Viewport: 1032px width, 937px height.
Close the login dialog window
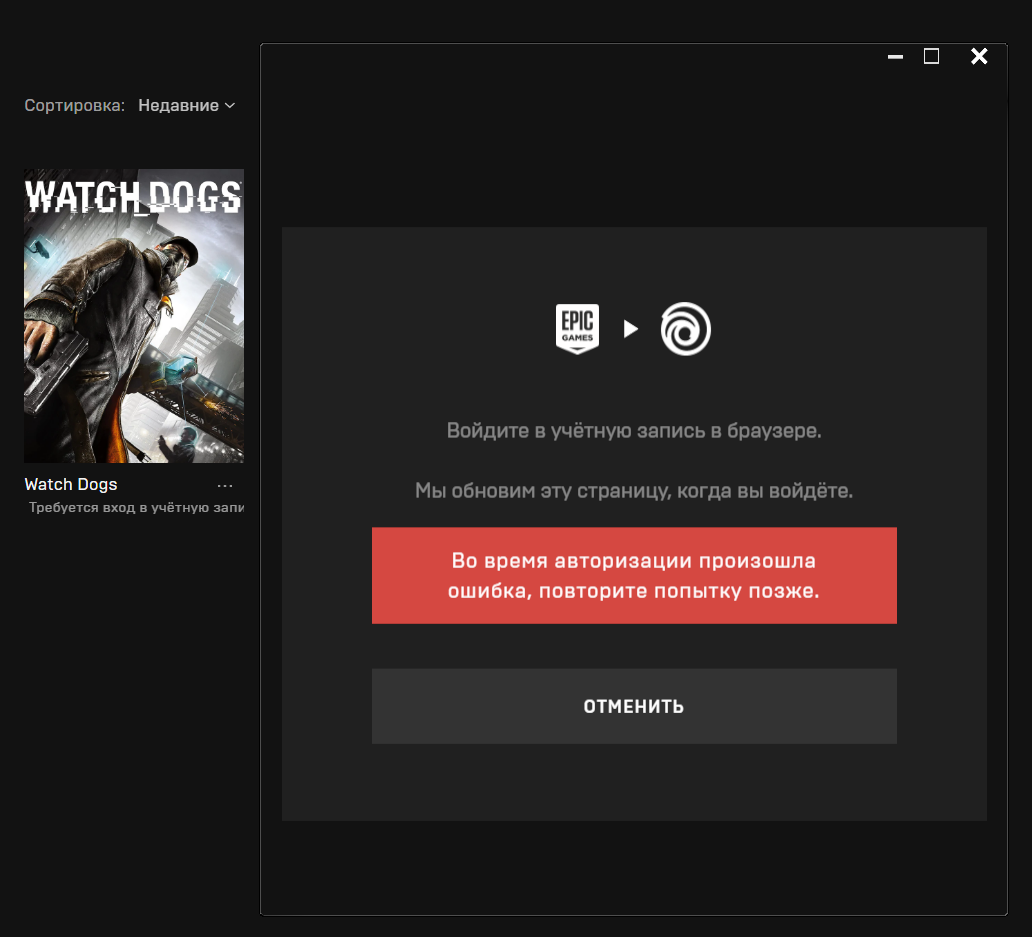[x=979, y=57]
